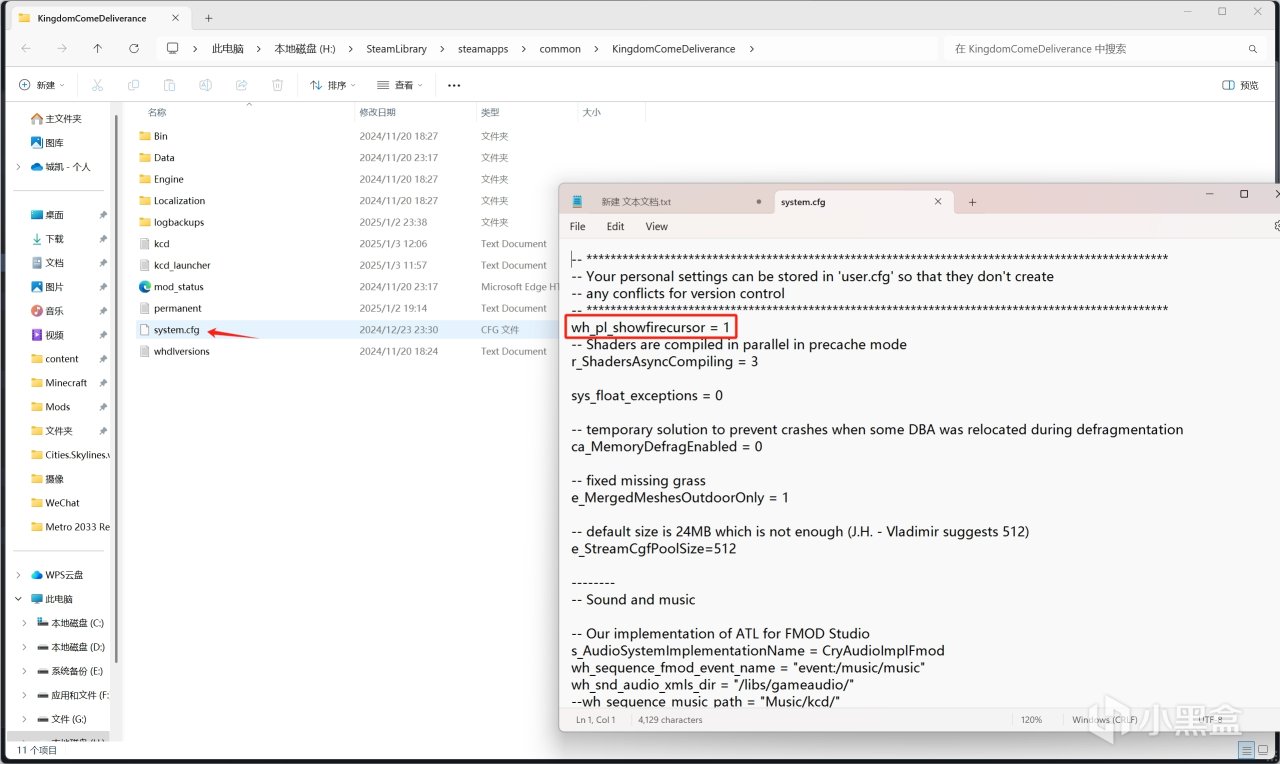Select the KingdomComeDeliverance Explorer tab
The width and height of the screenshot is (1280, 764).
tap(100, 18)
